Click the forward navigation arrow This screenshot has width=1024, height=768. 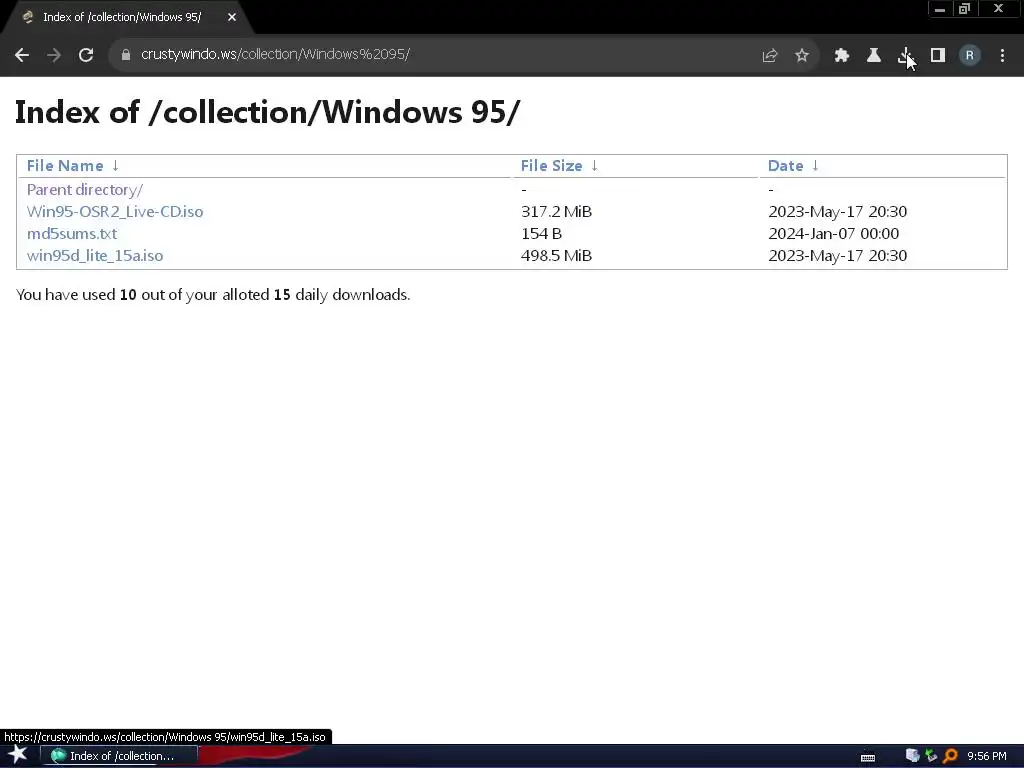(54, 55)
